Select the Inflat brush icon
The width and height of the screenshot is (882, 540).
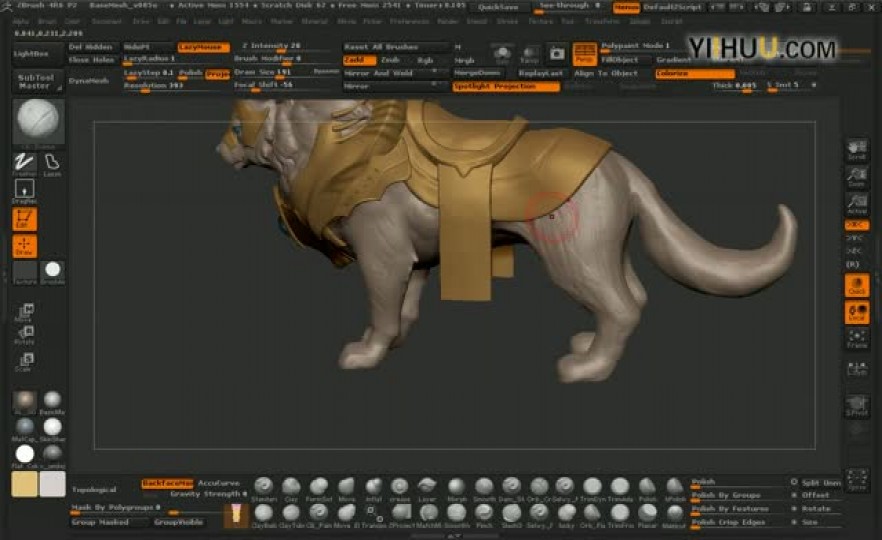[374, 488]
